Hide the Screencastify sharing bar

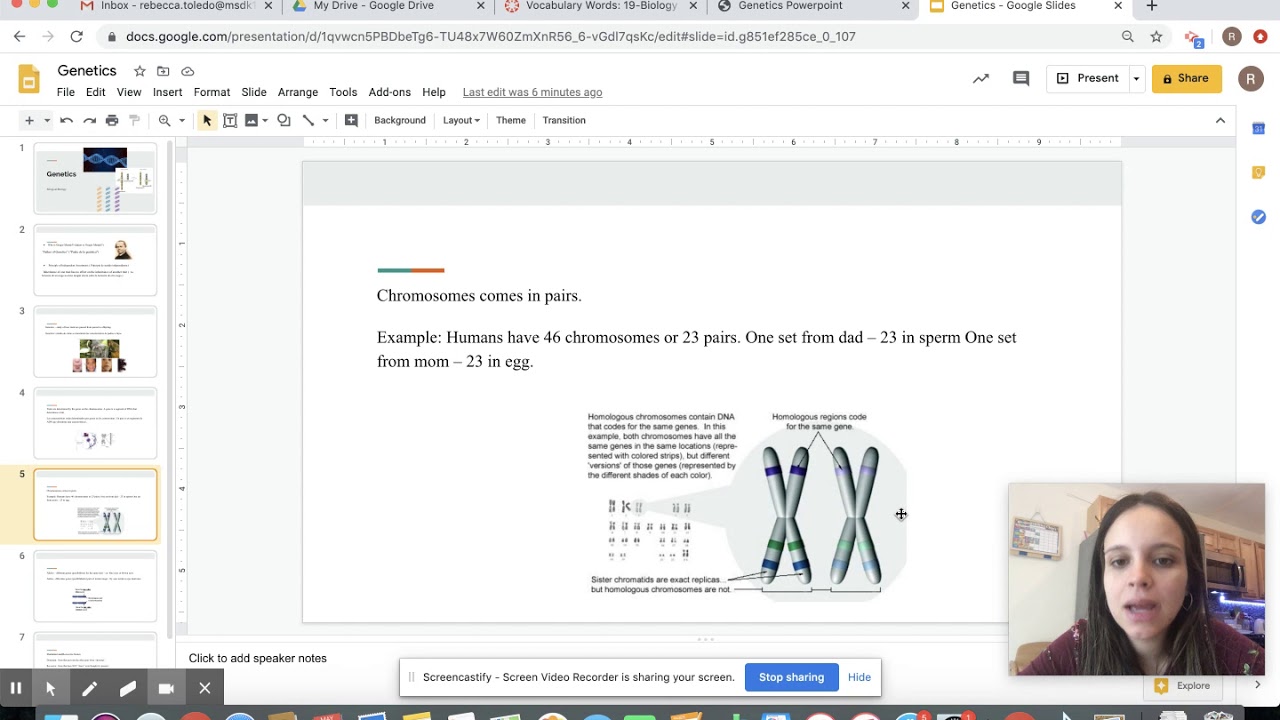(x=859, y=677)
